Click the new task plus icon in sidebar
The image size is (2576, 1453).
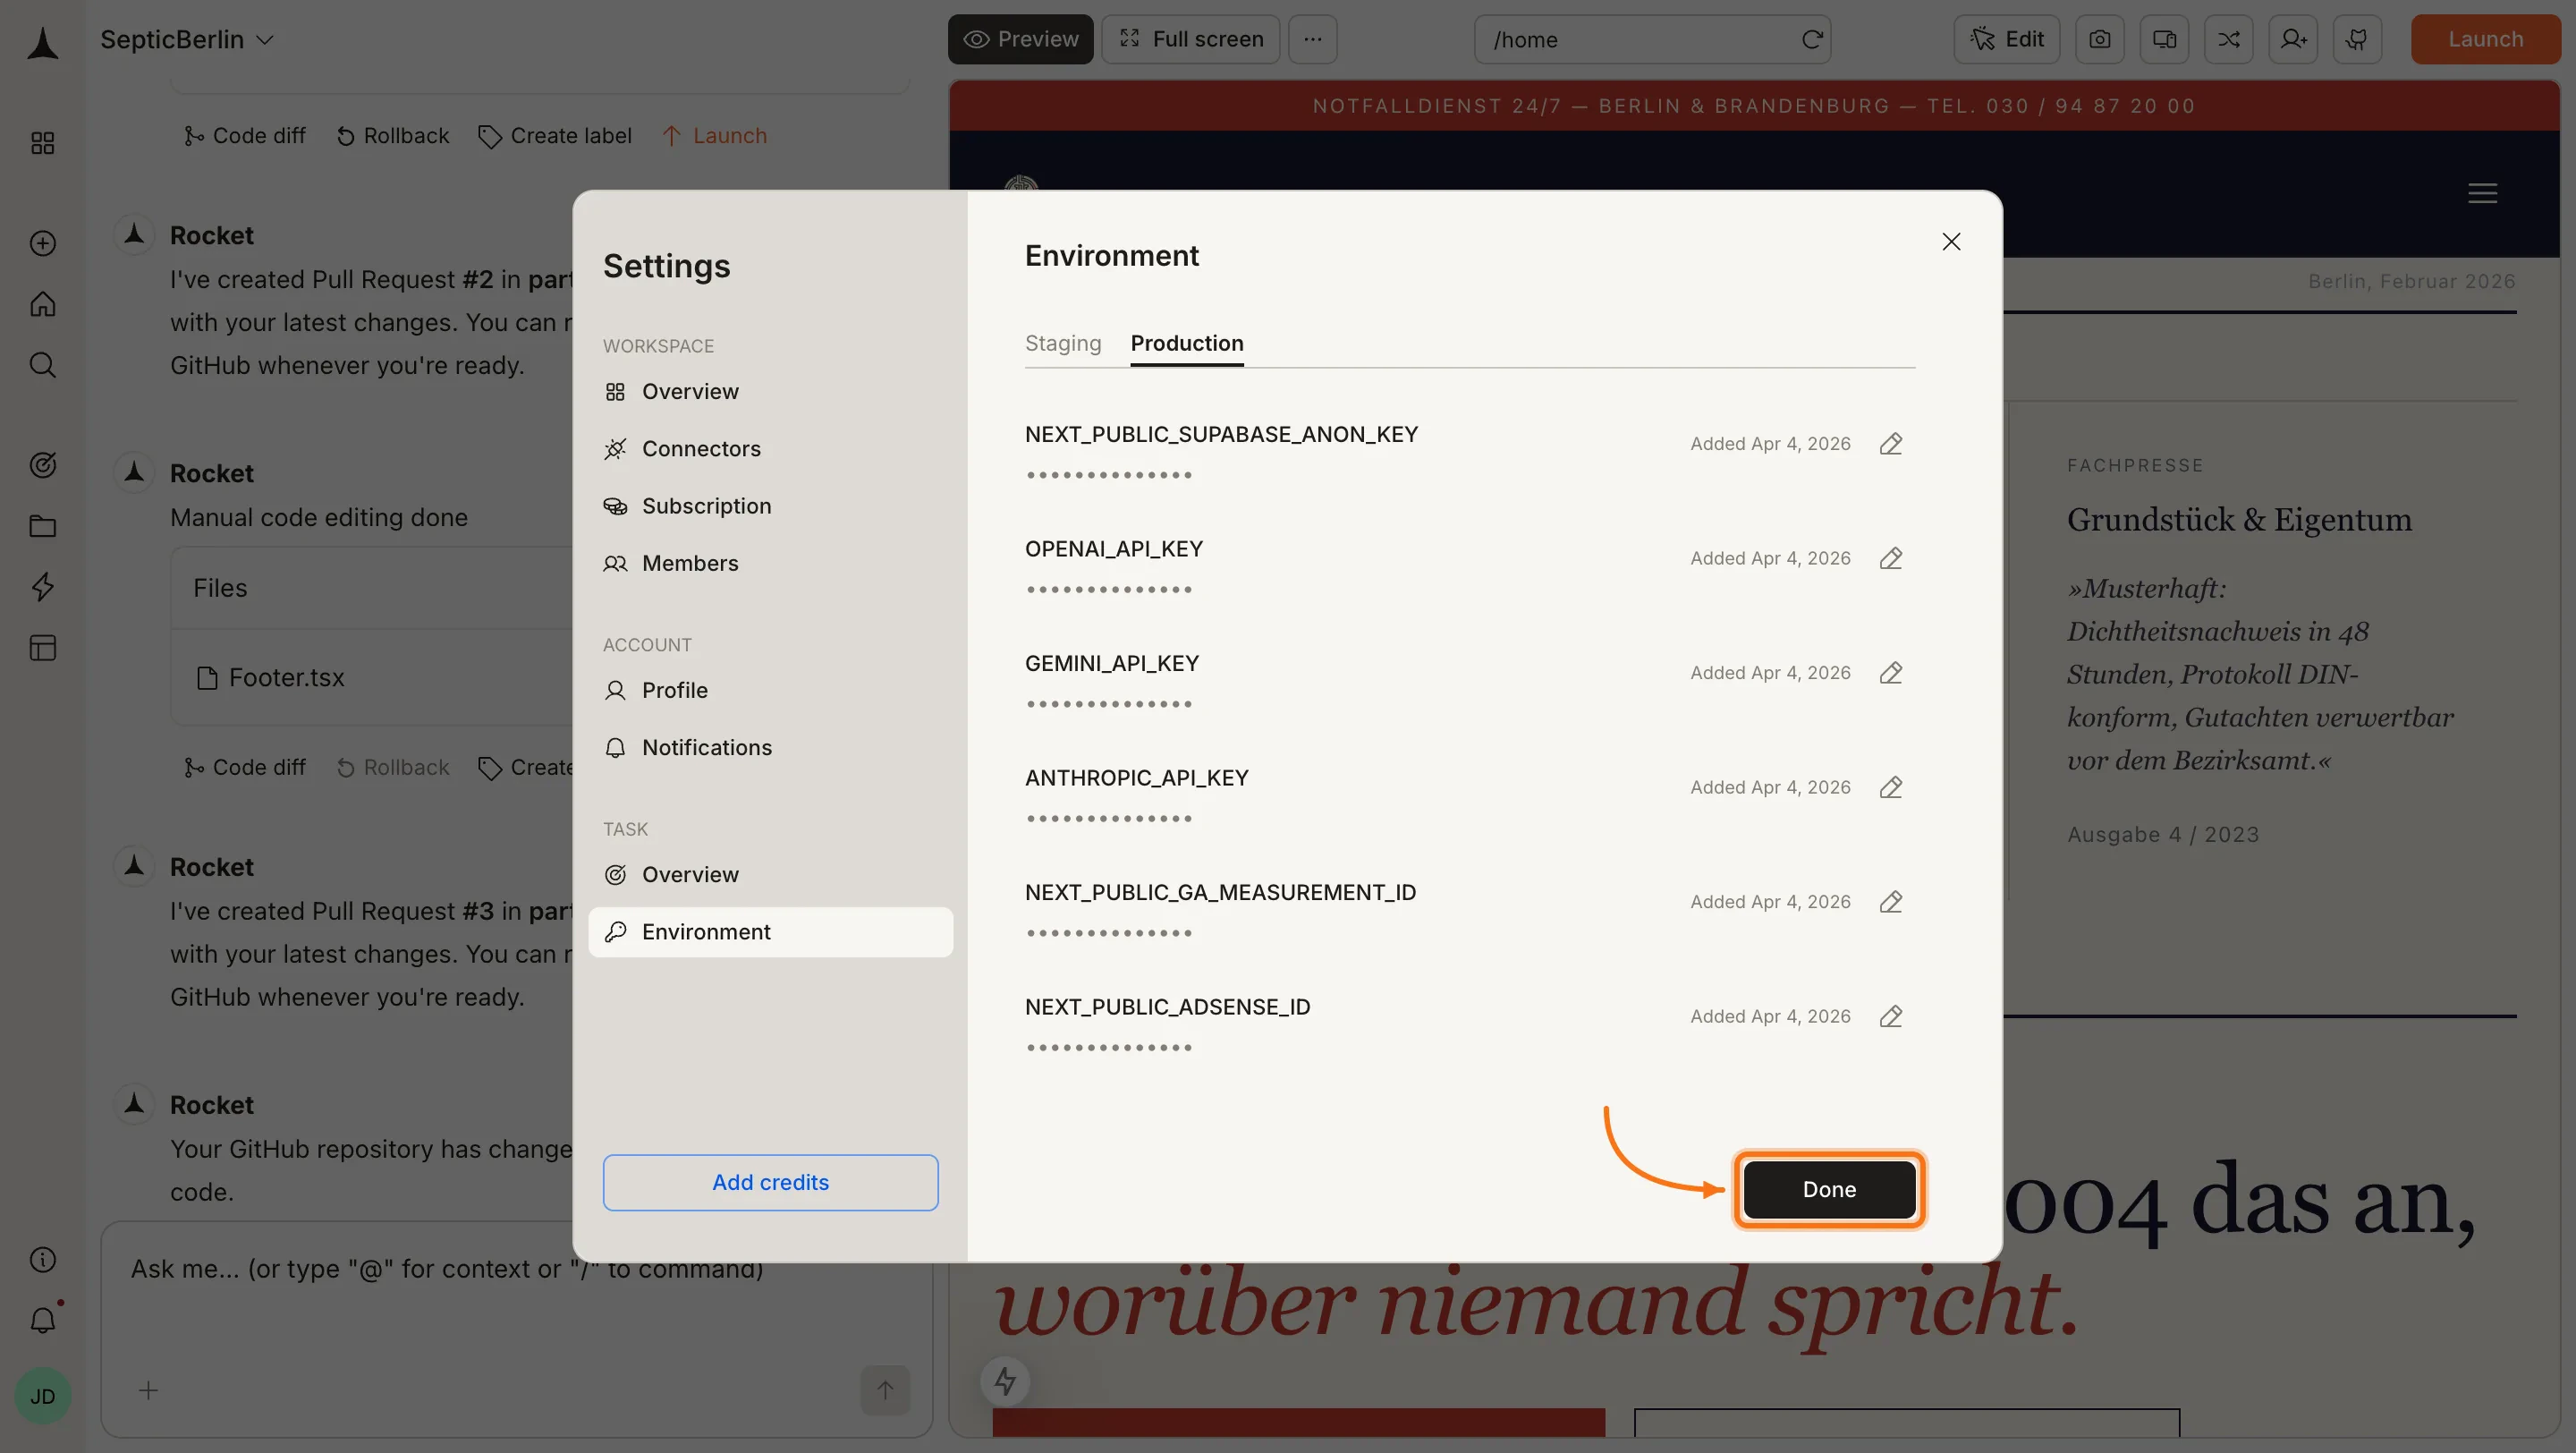click(x=42, y=243)
